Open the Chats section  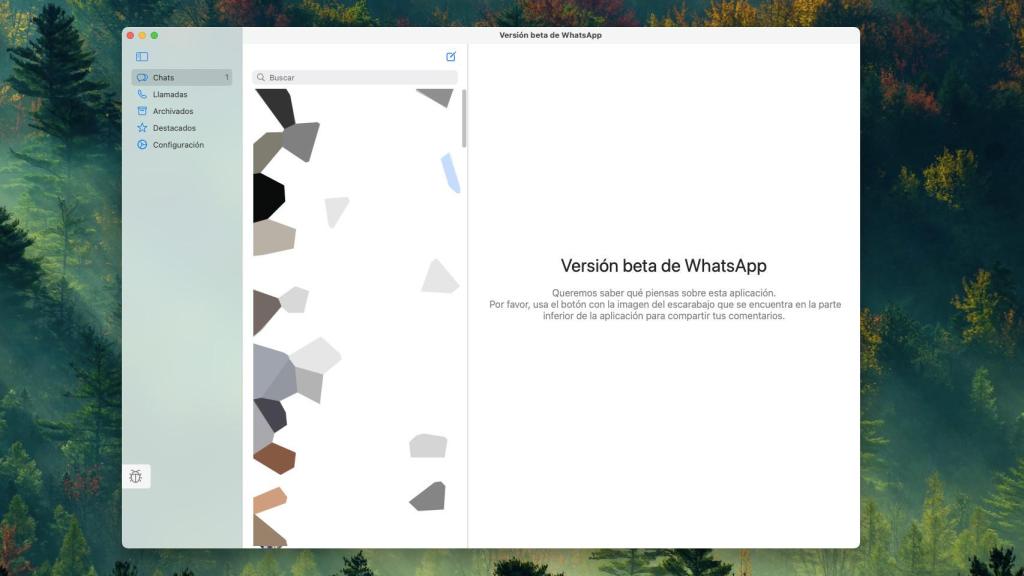pos(182,77)
